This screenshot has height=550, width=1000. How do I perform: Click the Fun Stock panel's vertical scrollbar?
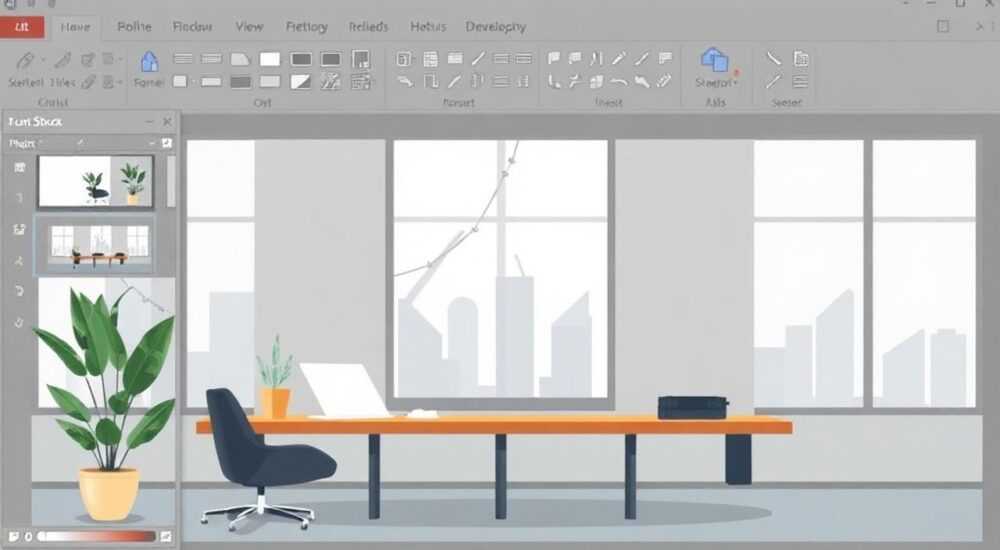[x=171, y=181]
